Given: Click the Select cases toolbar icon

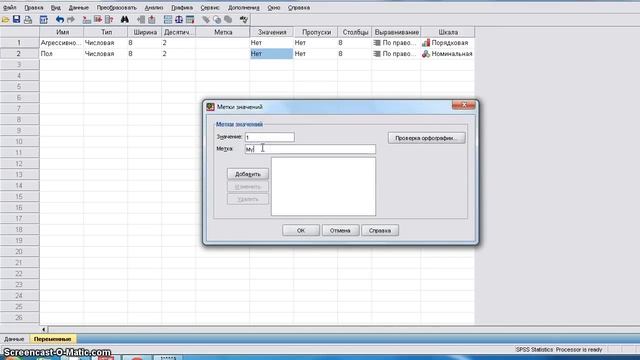Looking at the screenshot, I should (x=190, y=20).
